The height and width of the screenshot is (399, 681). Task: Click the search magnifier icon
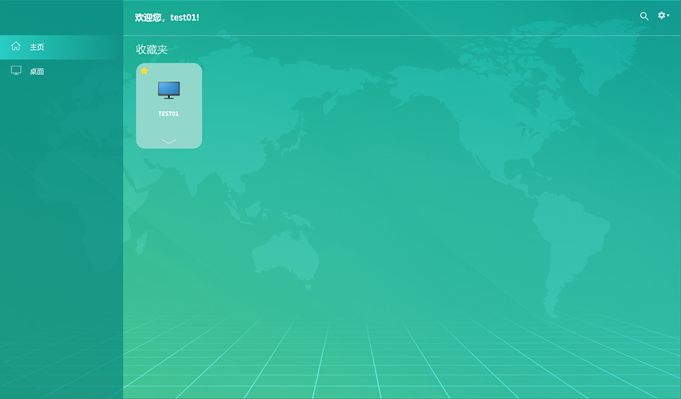(644, 16)
